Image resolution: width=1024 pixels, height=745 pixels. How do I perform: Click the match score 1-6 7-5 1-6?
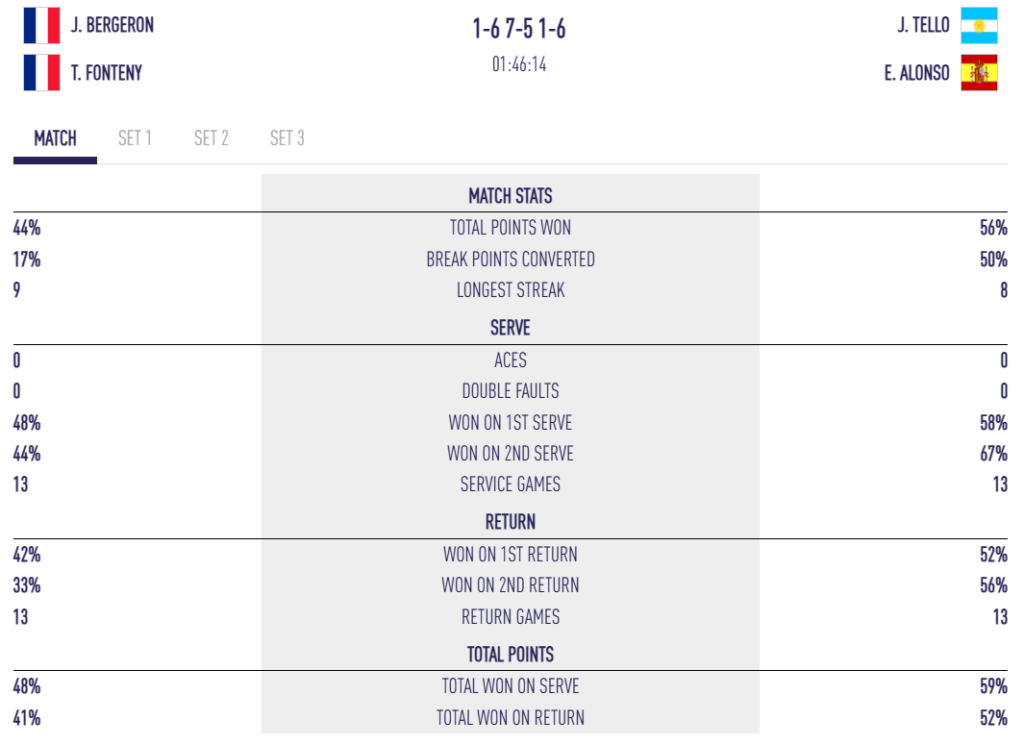[x=519, y=29]
